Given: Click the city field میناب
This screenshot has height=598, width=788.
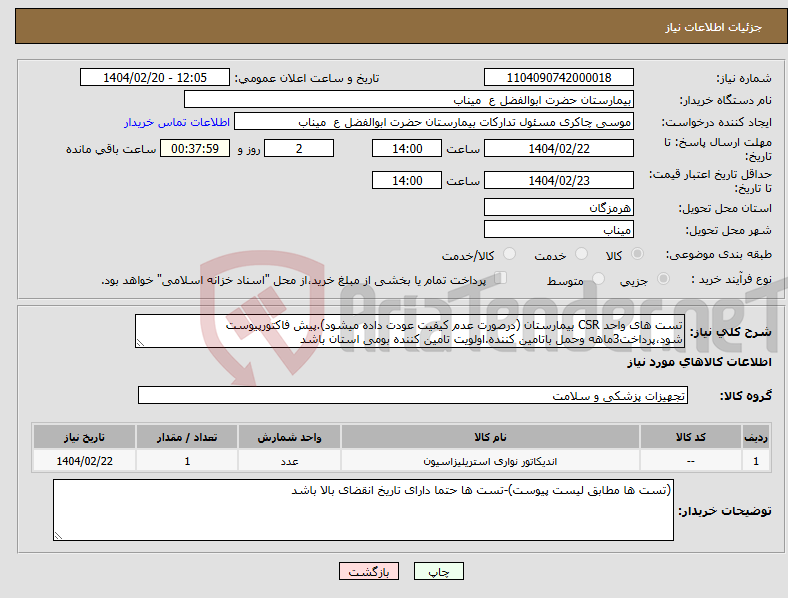Looking at the screenshot, I should (x=558, y=229).
